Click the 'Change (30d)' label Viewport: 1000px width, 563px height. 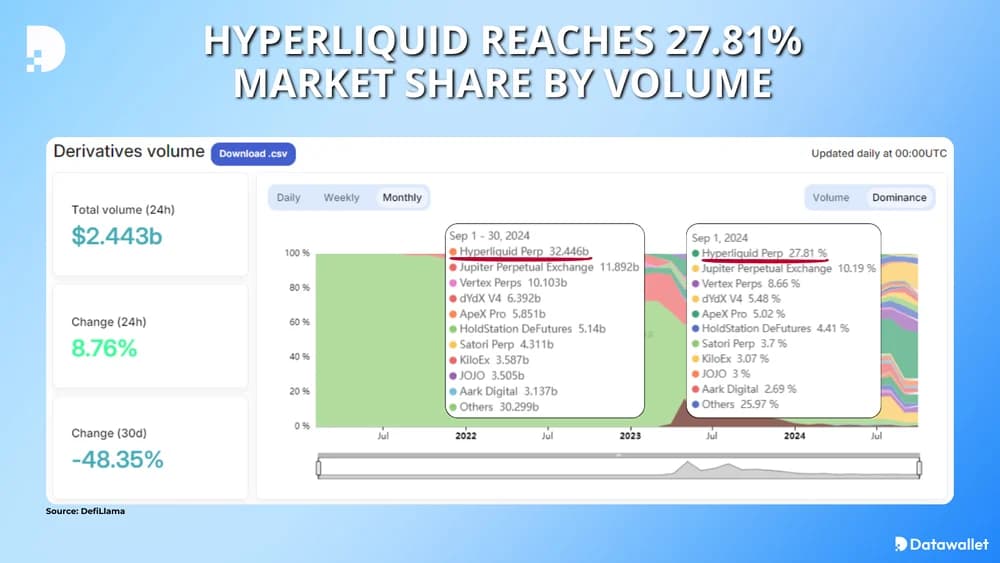tap(109, 434)
